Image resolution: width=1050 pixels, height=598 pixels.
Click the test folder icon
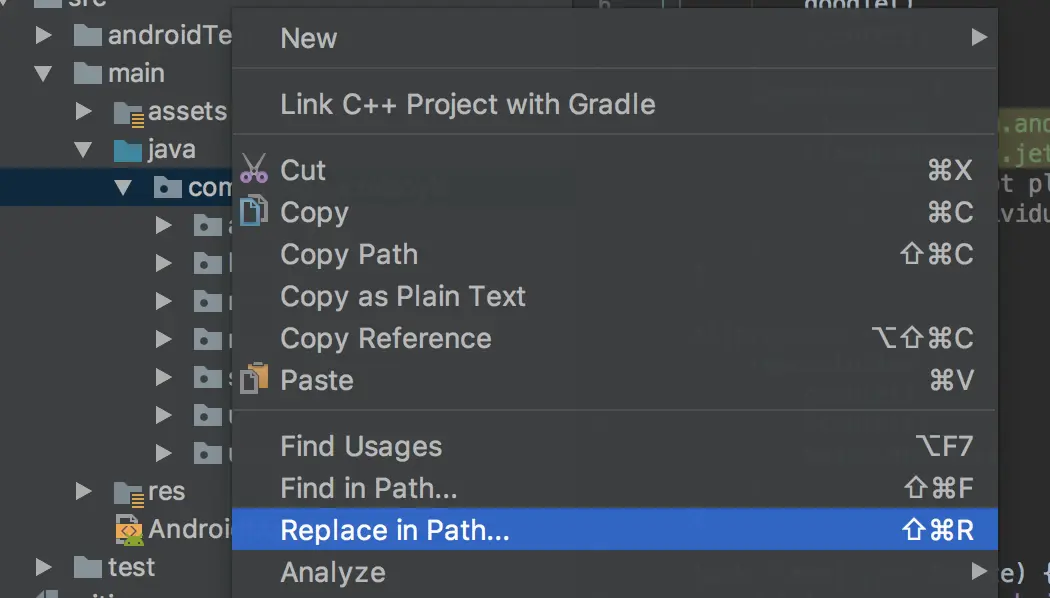click(89, 567)
